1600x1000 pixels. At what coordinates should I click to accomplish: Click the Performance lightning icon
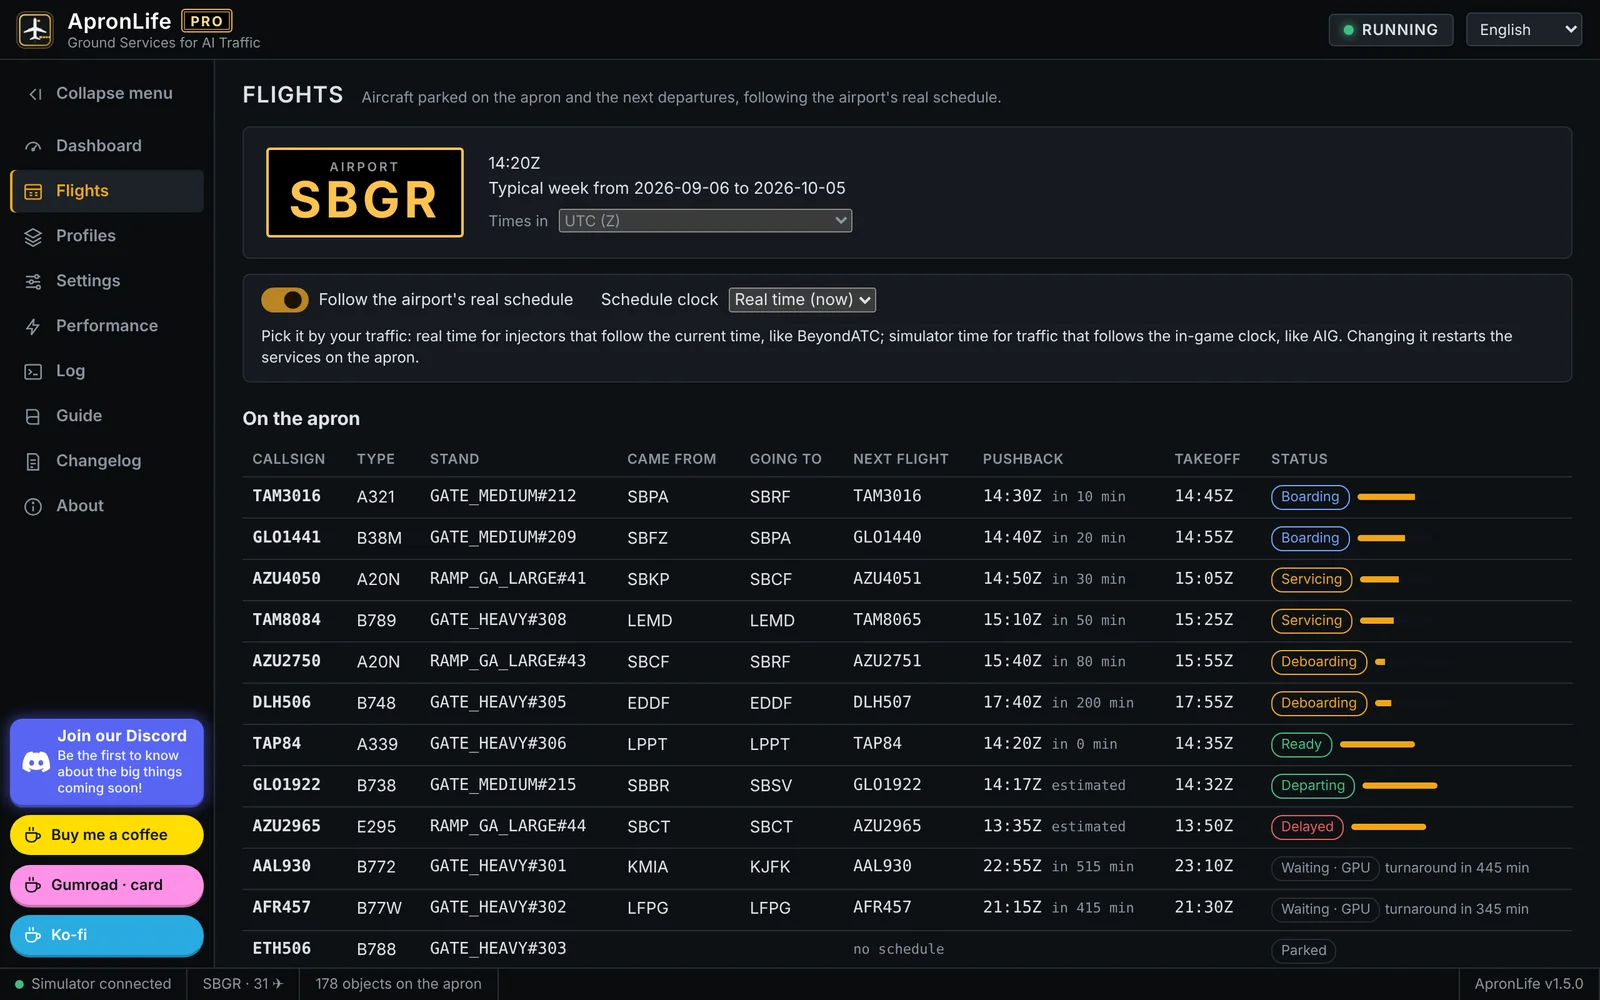[x=33, y=326]
